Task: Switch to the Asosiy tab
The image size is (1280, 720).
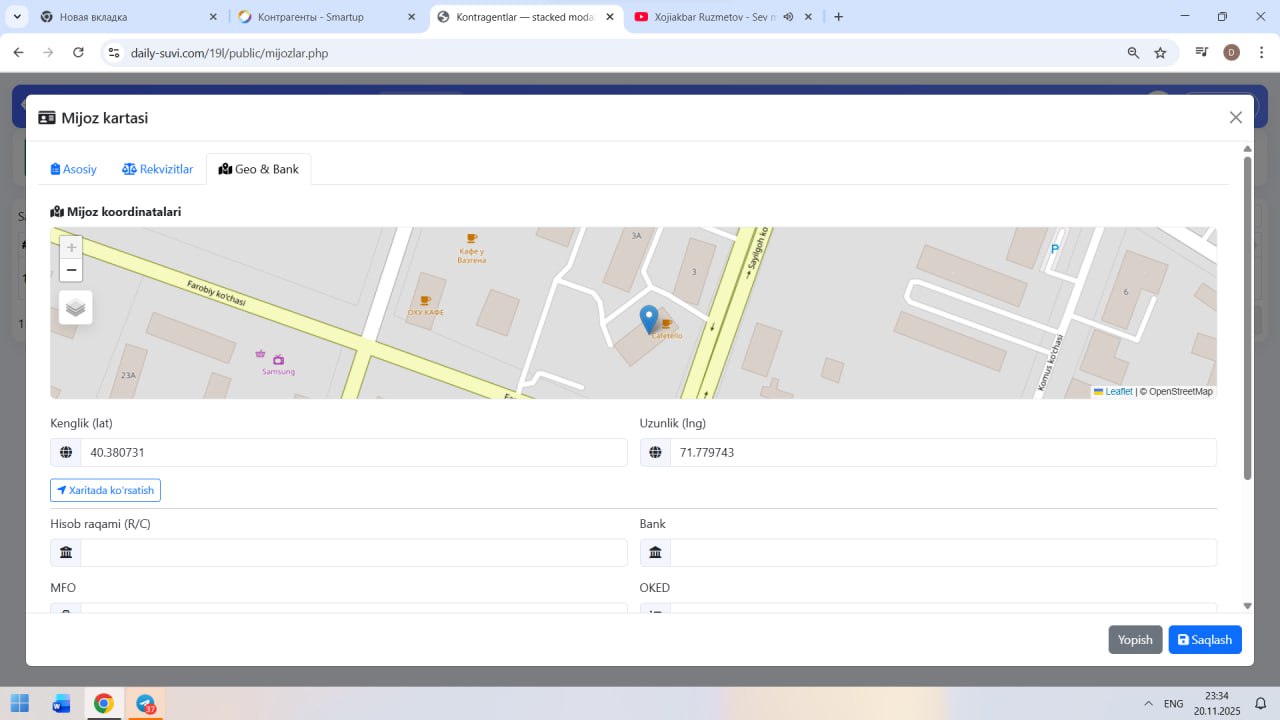Action: tap(74, 169)
